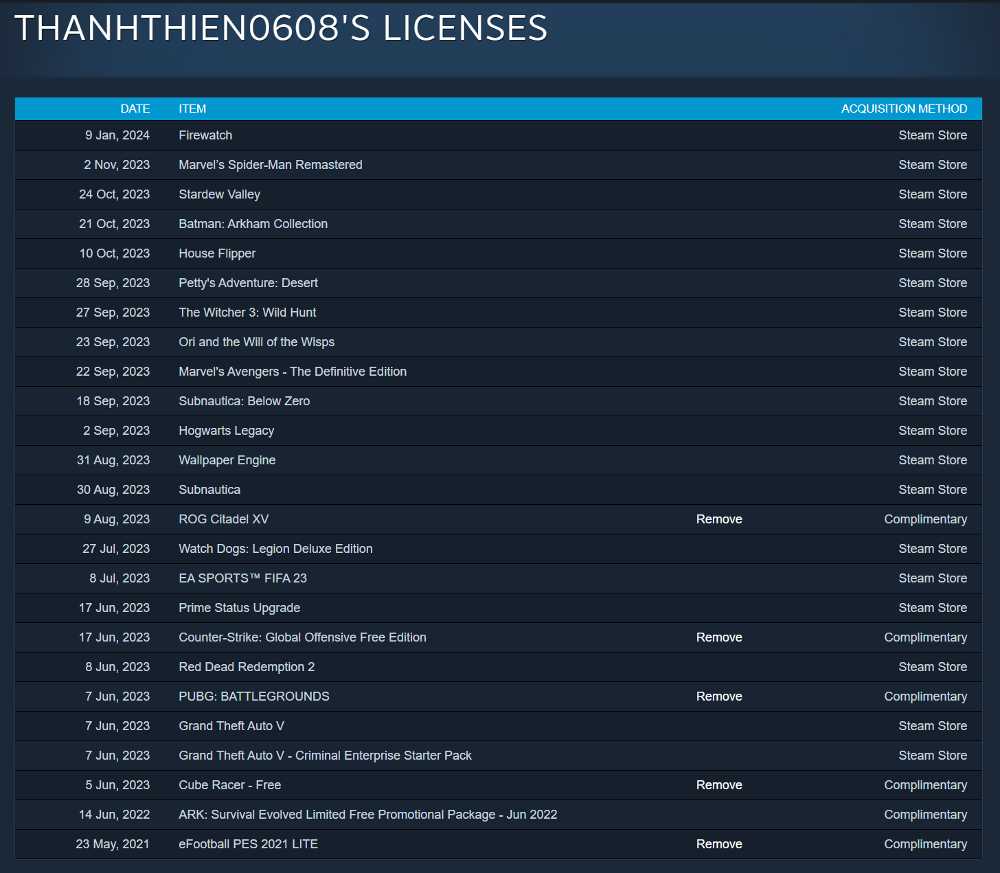Click the DATE column header
This screenshot has width=1000, height=873.
[x=135, y=109]
